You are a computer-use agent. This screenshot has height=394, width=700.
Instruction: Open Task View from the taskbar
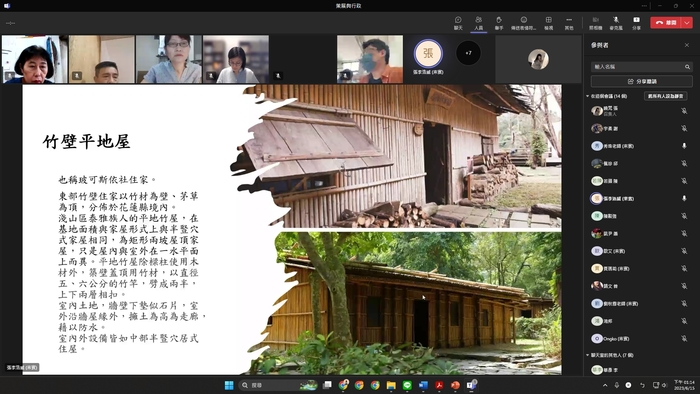[x=327, y=385]
